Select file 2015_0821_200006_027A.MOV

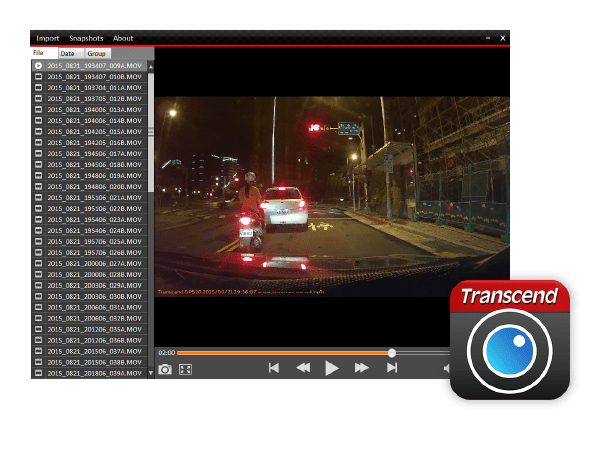90,263
